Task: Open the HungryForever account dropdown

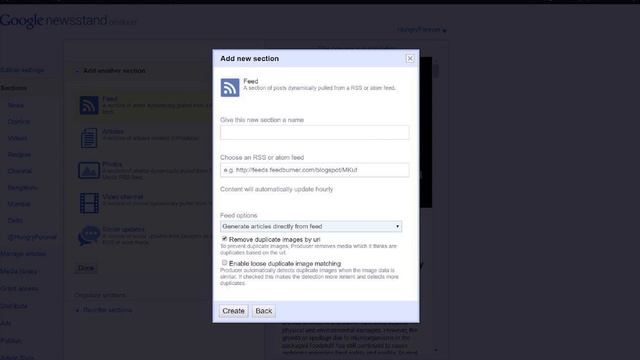Action: [x=422, y=30]
